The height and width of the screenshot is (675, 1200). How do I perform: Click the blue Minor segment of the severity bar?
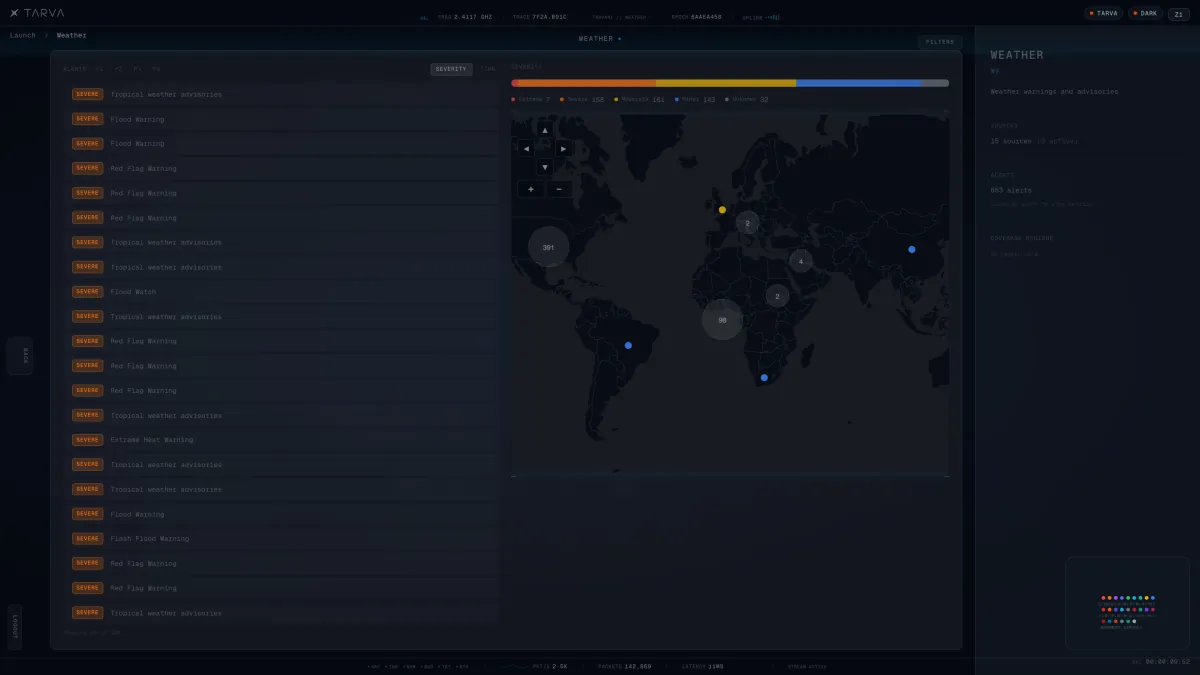[x=858, y=83]
